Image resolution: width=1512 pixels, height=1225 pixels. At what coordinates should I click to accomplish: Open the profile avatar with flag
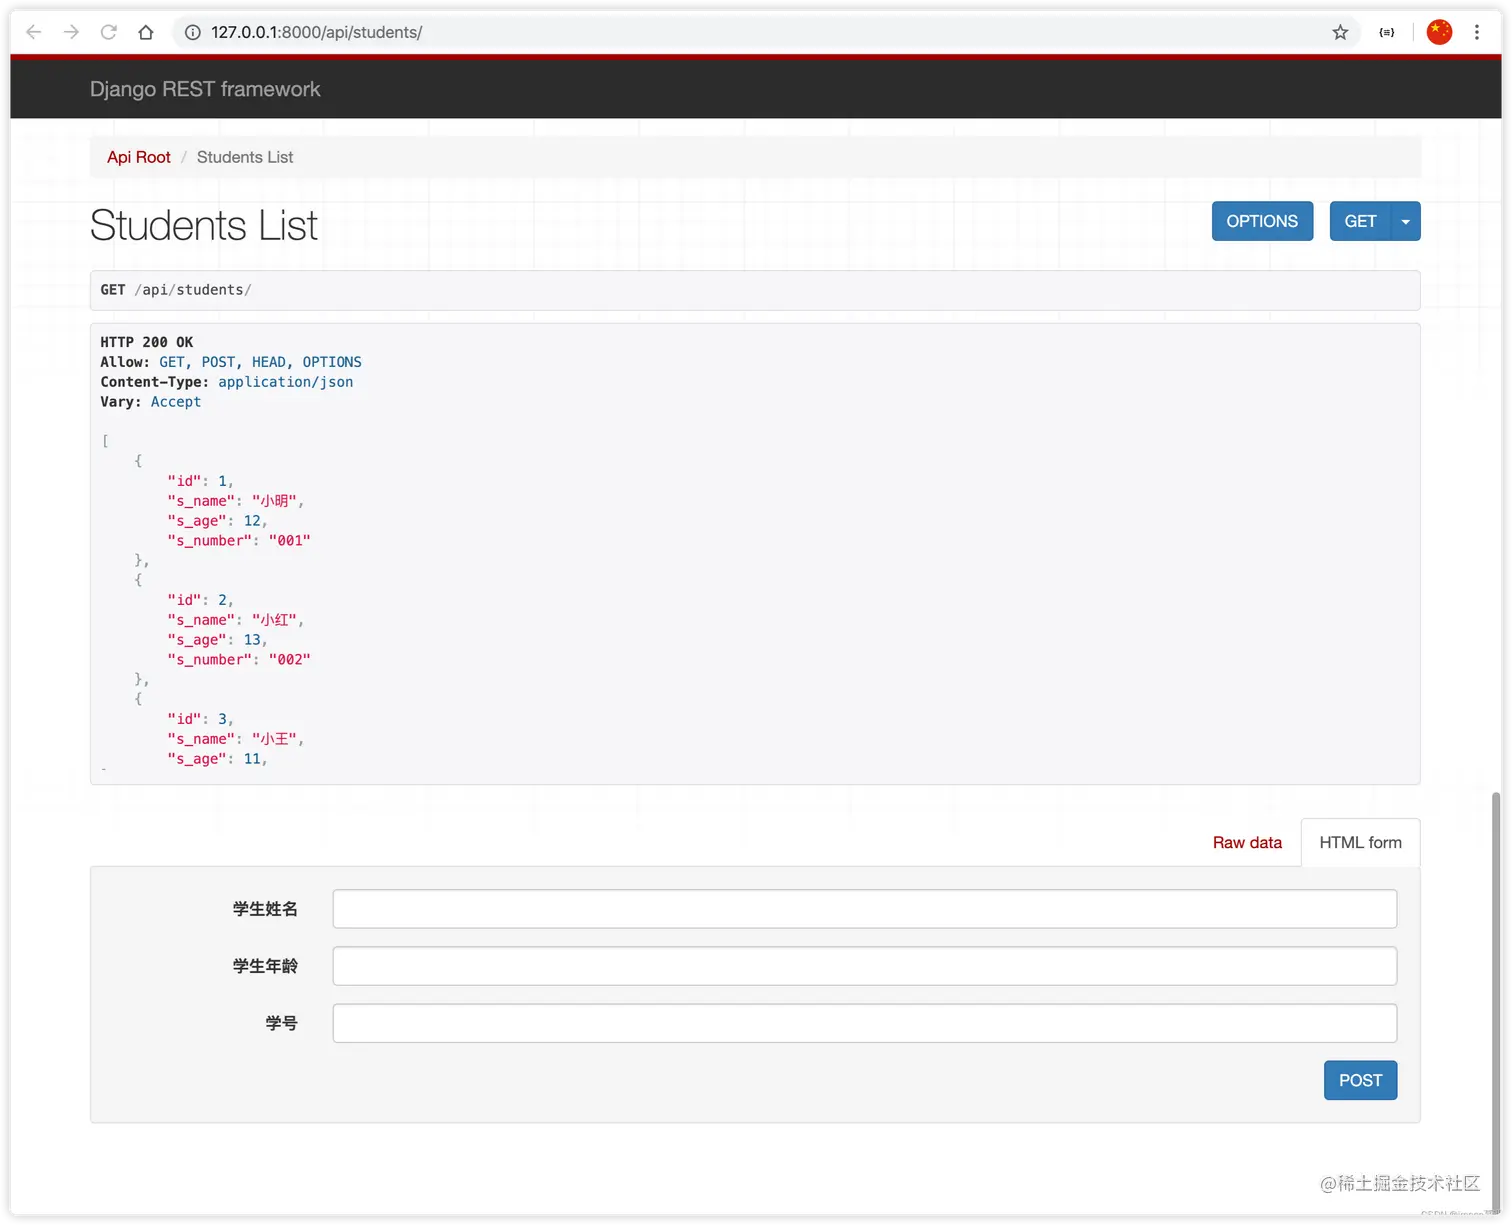1439,32
